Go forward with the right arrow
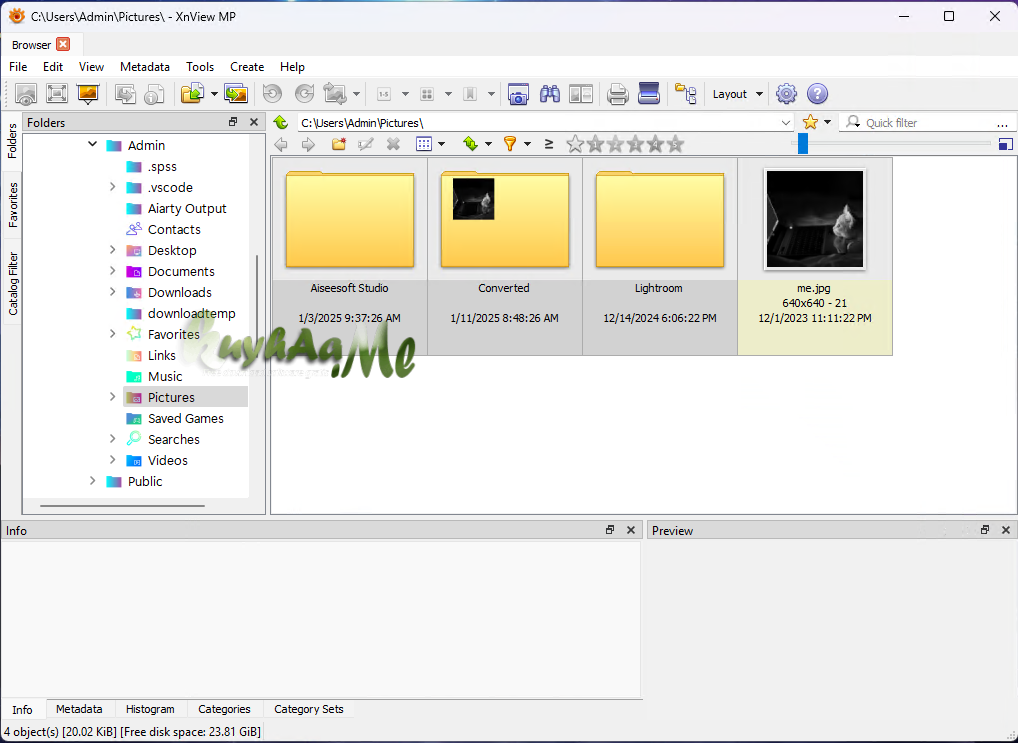1018x743 pixels. 308,144
